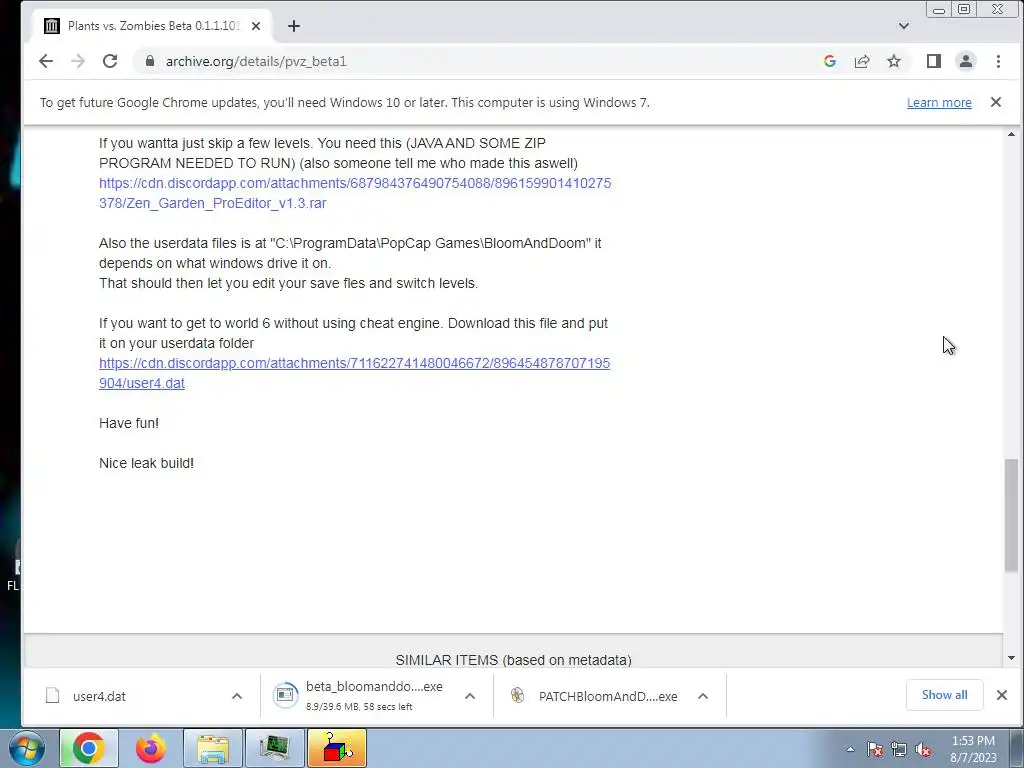Share this page with the share icon
Image resolution: width=1024 pixels, height=768 pixels.
coord(862,61)
